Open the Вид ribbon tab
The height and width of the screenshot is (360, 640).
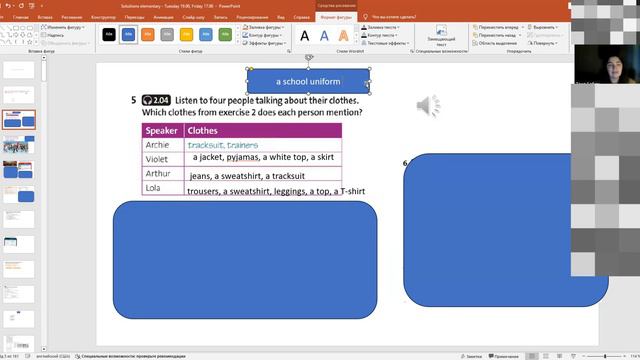point(281,17)
